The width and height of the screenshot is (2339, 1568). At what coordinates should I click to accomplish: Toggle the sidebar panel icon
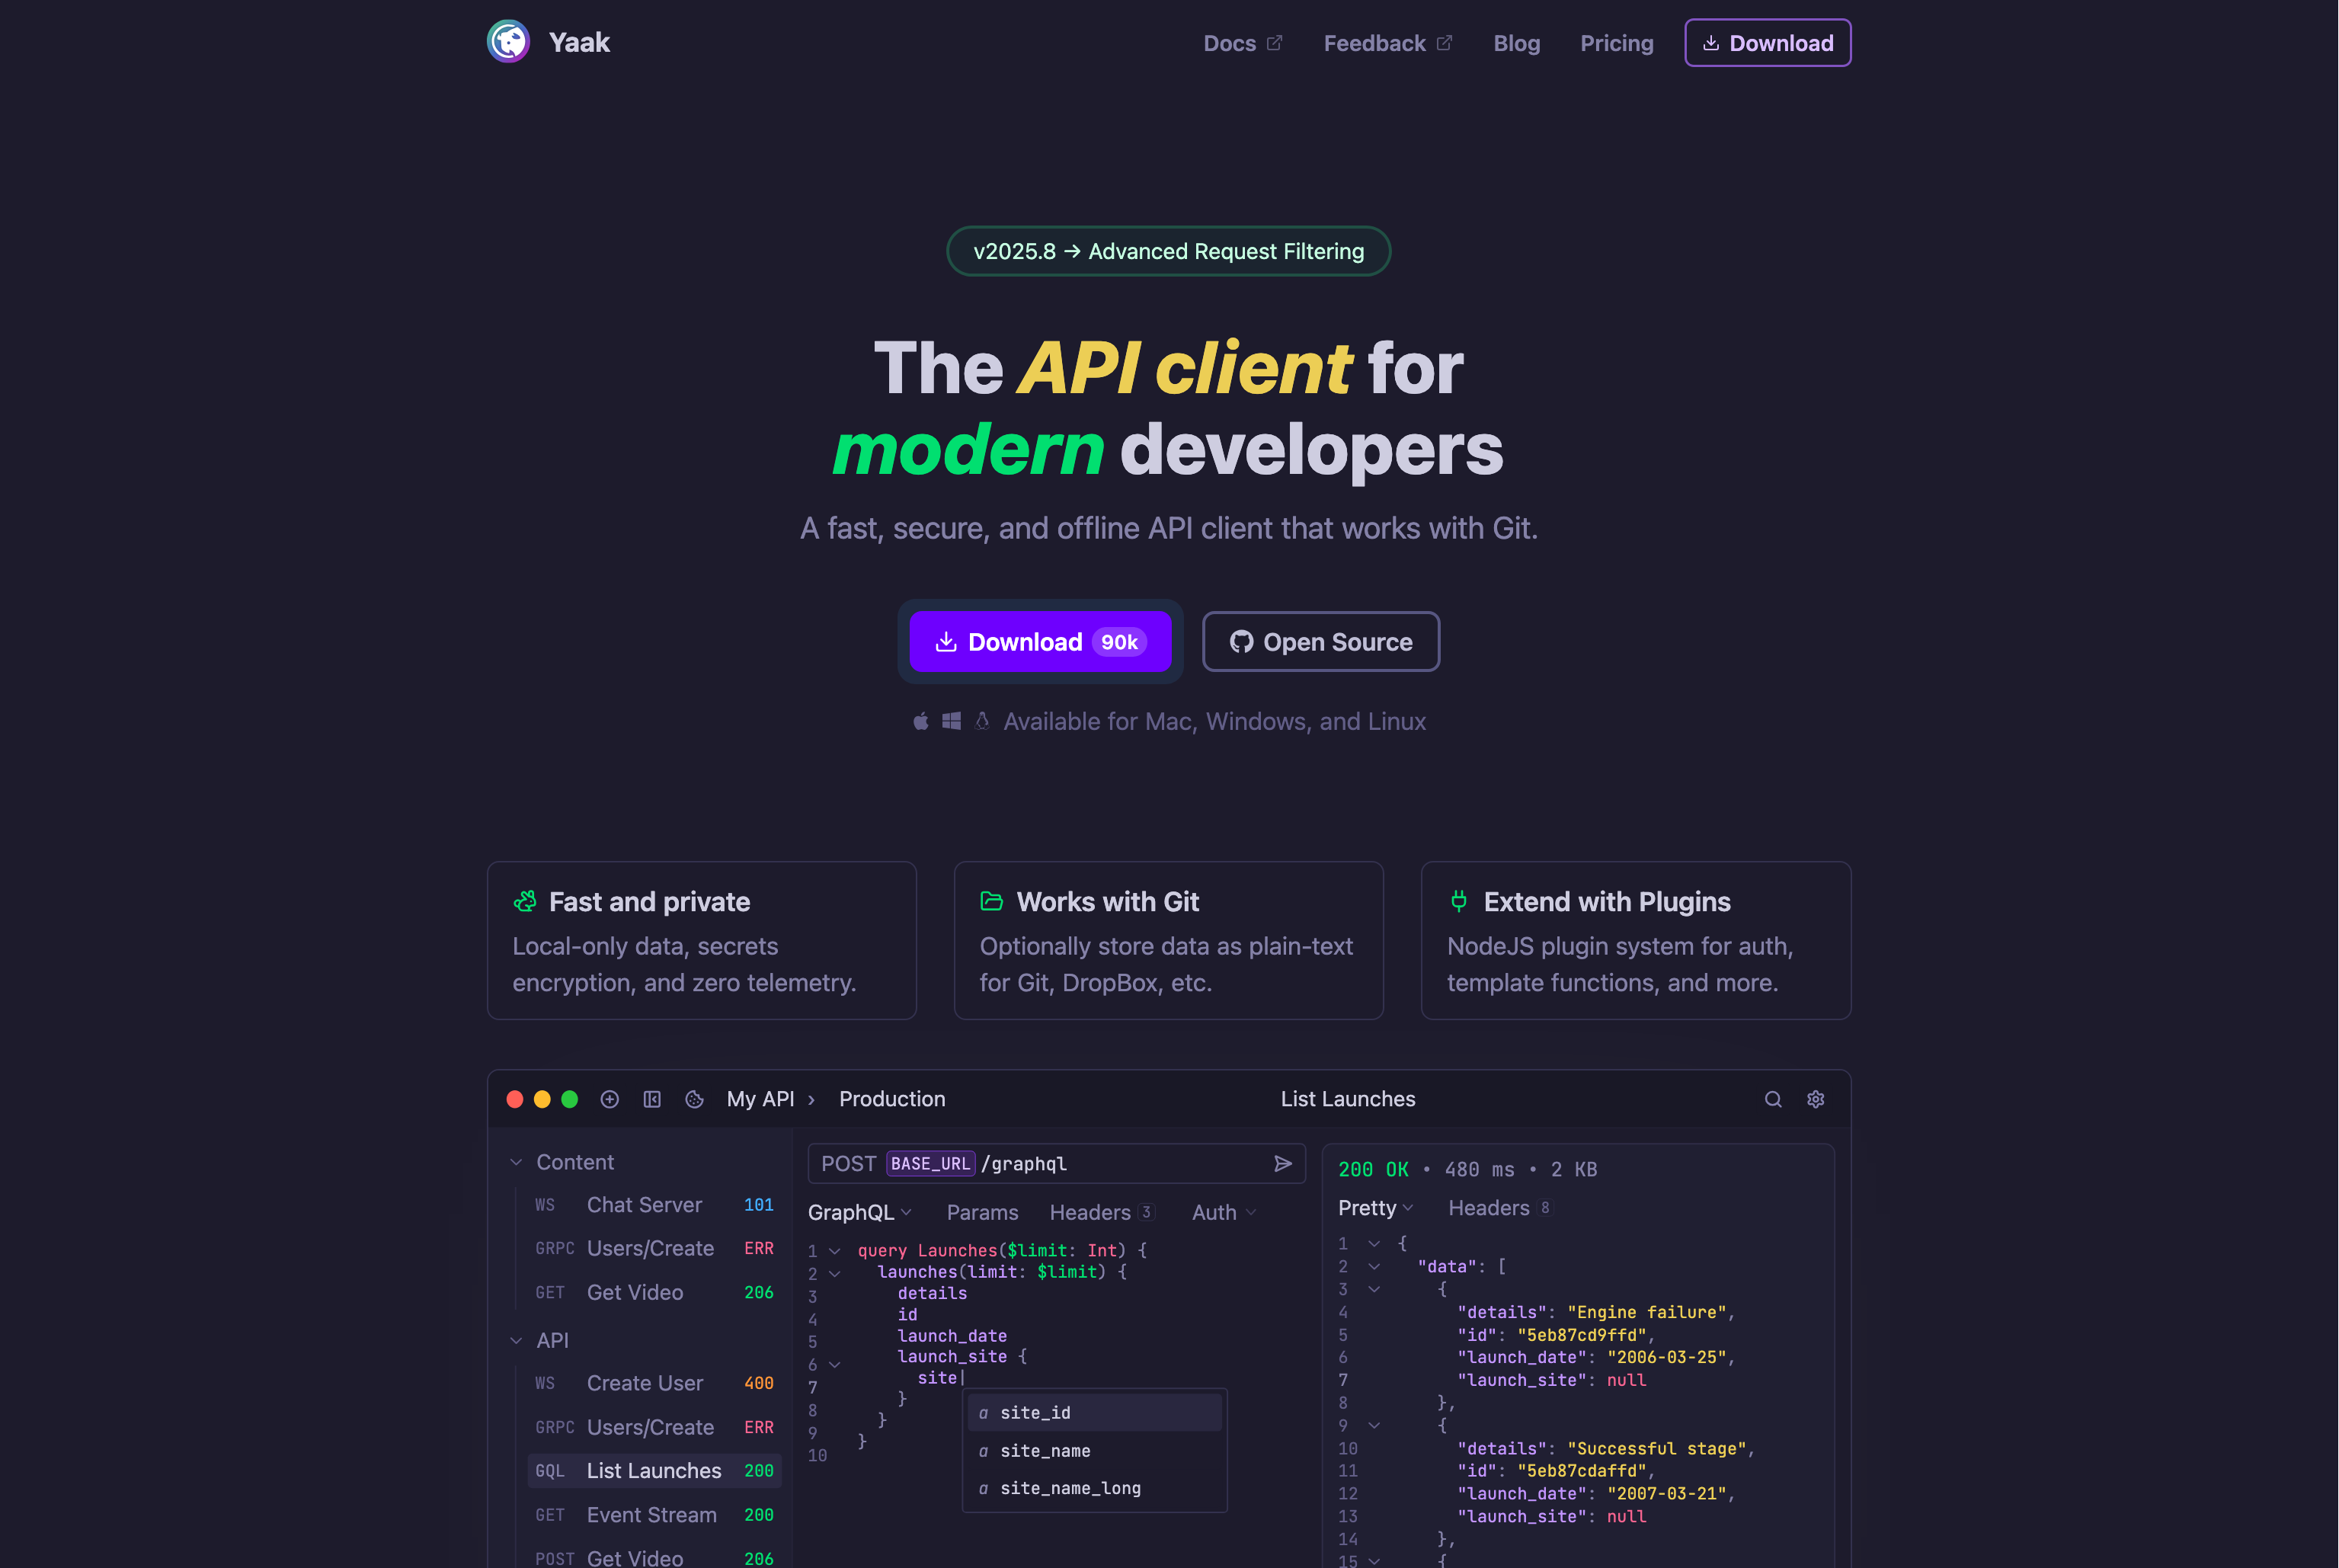click(652, 1099)
